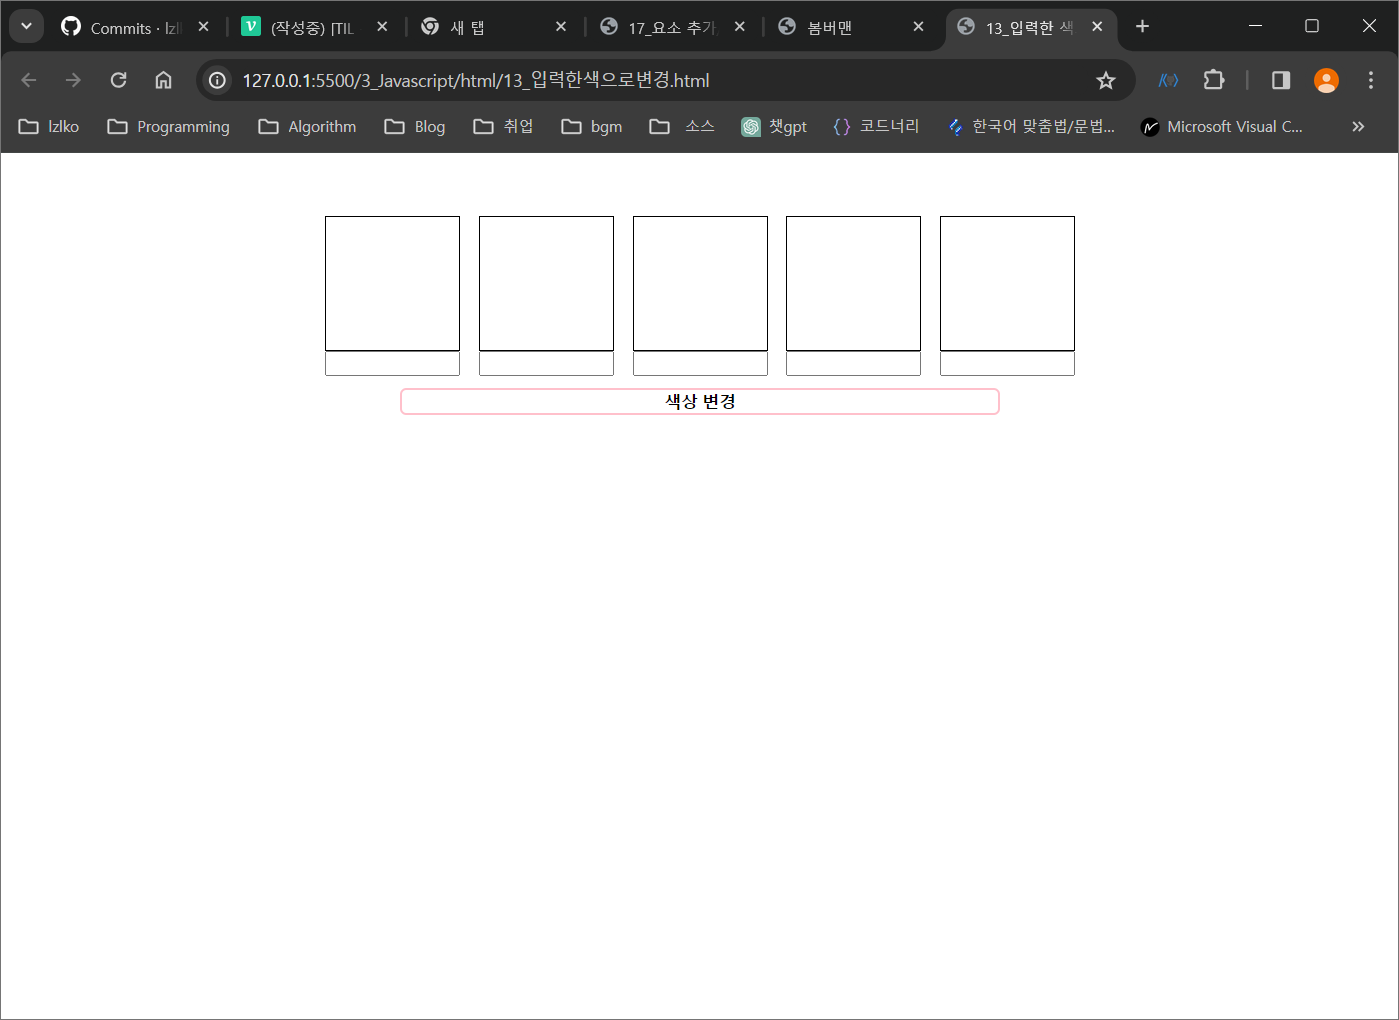This screenshot has height=1020, width=1399.
Task: Select the 17_요소 추가 tab
Action: [665, 27]
